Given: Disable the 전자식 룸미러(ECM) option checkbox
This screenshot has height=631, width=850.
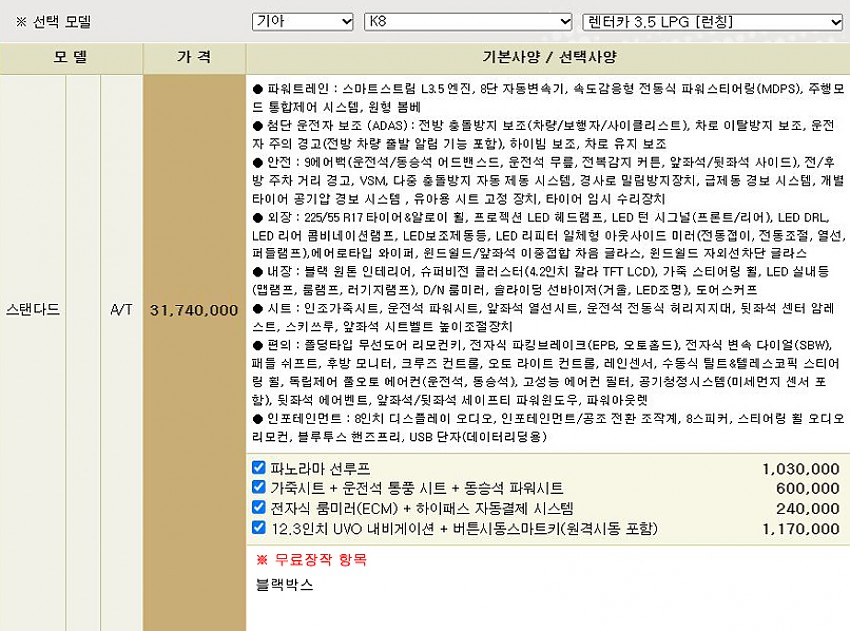Looking at the screenshot, I should coord(259,507).
